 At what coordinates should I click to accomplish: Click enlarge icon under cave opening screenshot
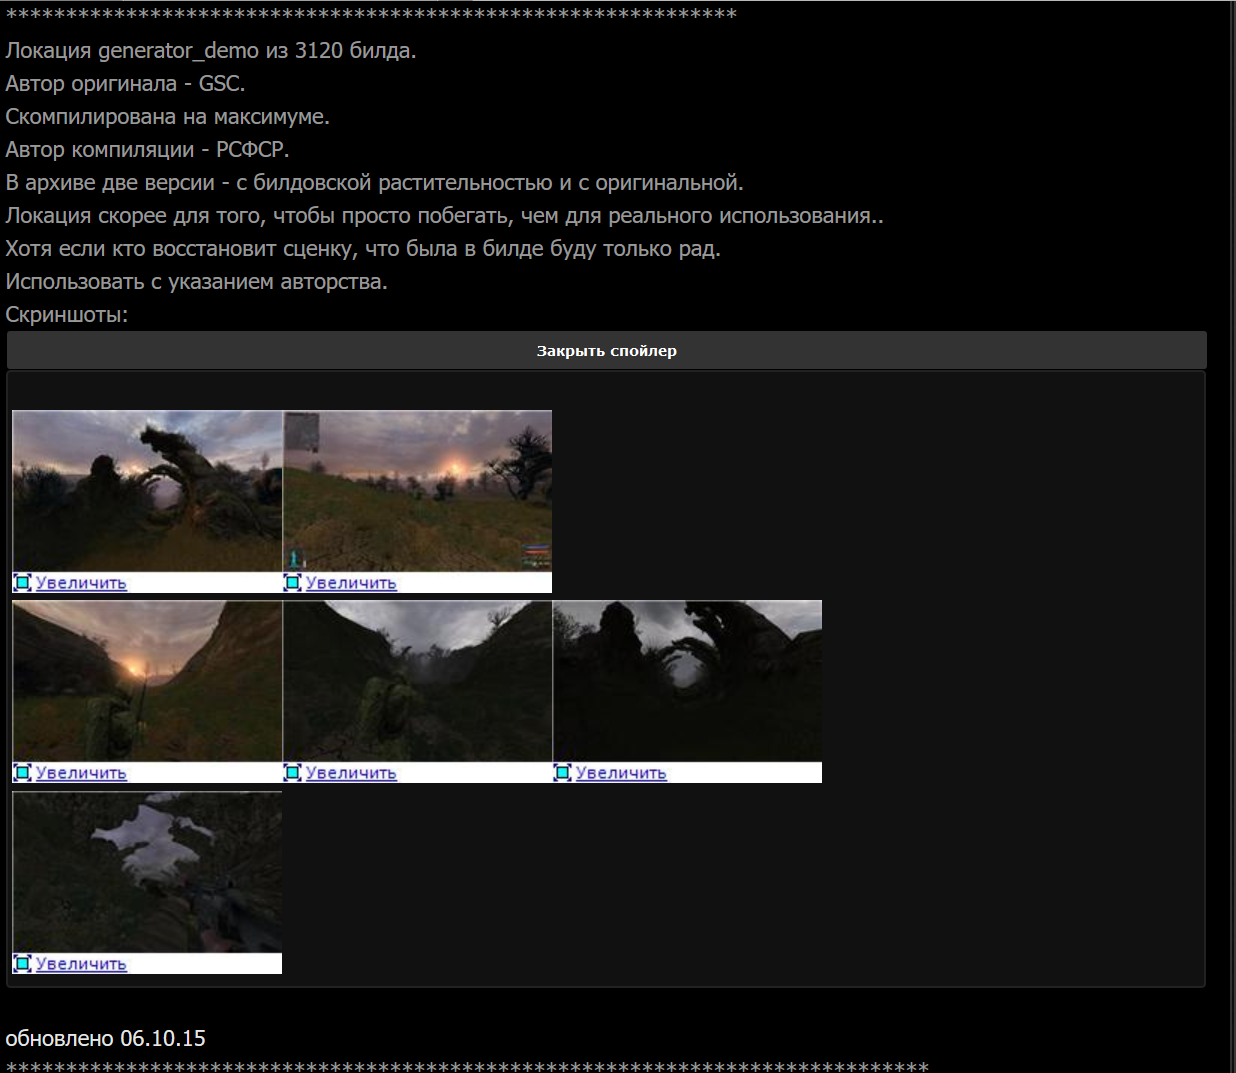(x=23, y=963)
